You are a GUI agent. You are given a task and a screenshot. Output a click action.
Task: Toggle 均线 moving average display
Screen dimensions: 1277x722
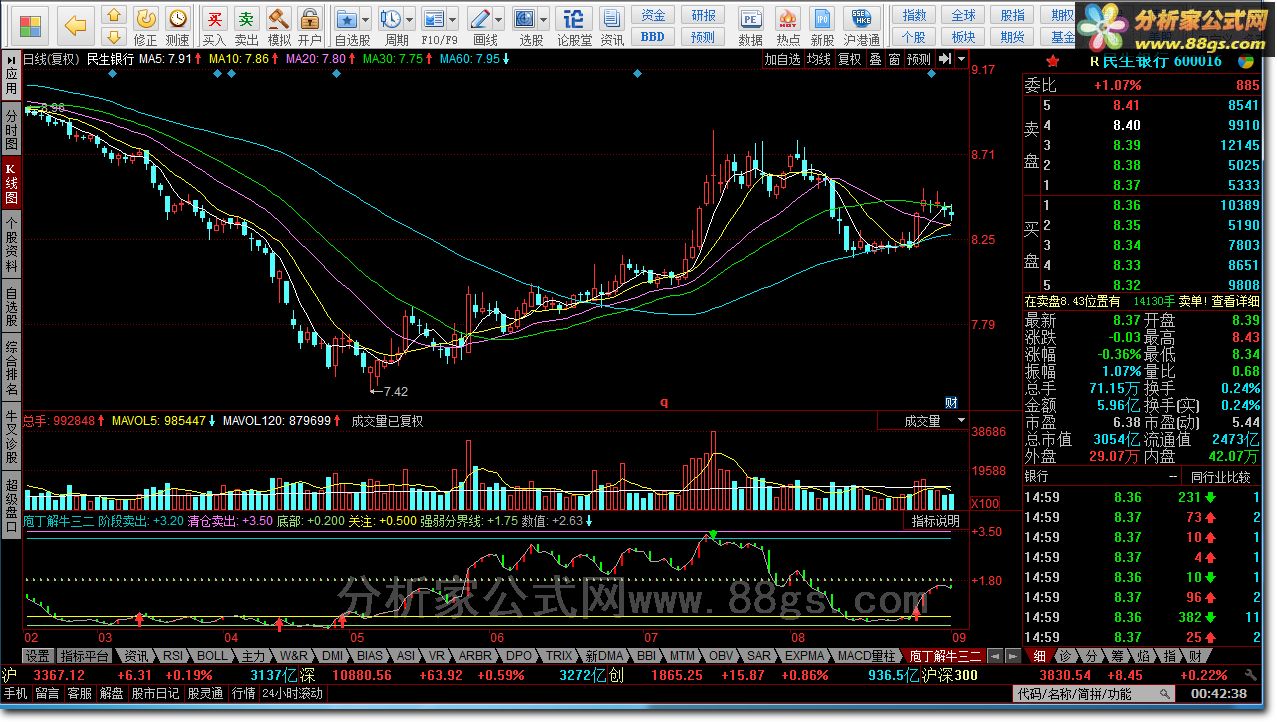coord(819,59)
